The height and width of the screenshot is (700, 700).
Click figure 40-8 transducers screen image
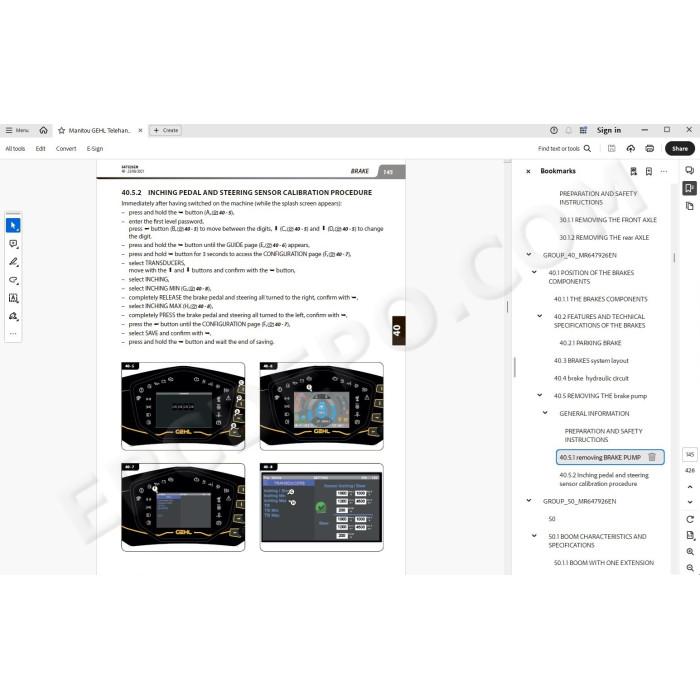[321, 508]
